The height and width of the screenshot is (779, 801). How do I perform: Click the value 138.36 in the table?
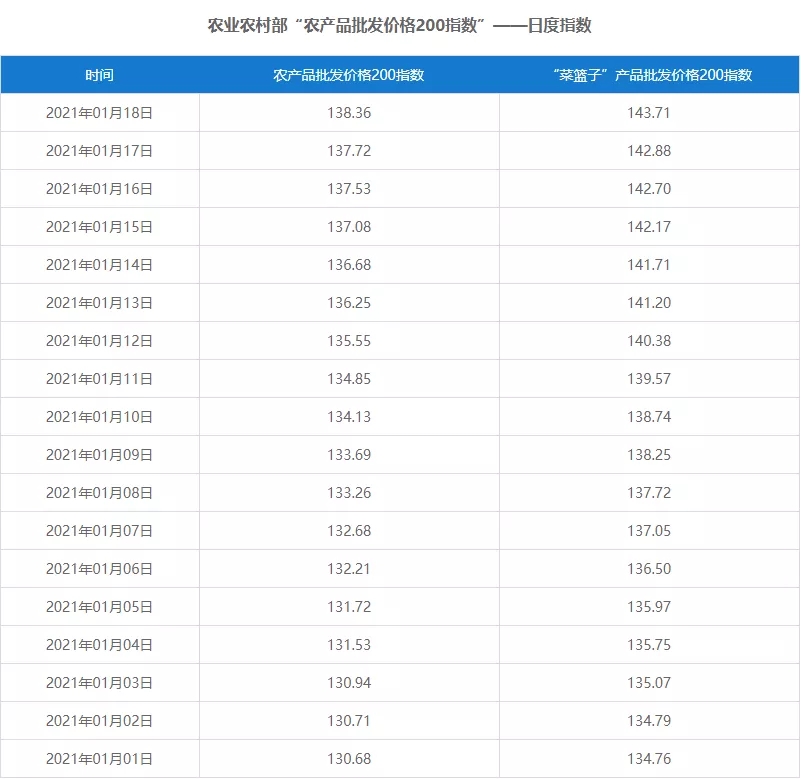pyautogui.click(x=349, y=113)
